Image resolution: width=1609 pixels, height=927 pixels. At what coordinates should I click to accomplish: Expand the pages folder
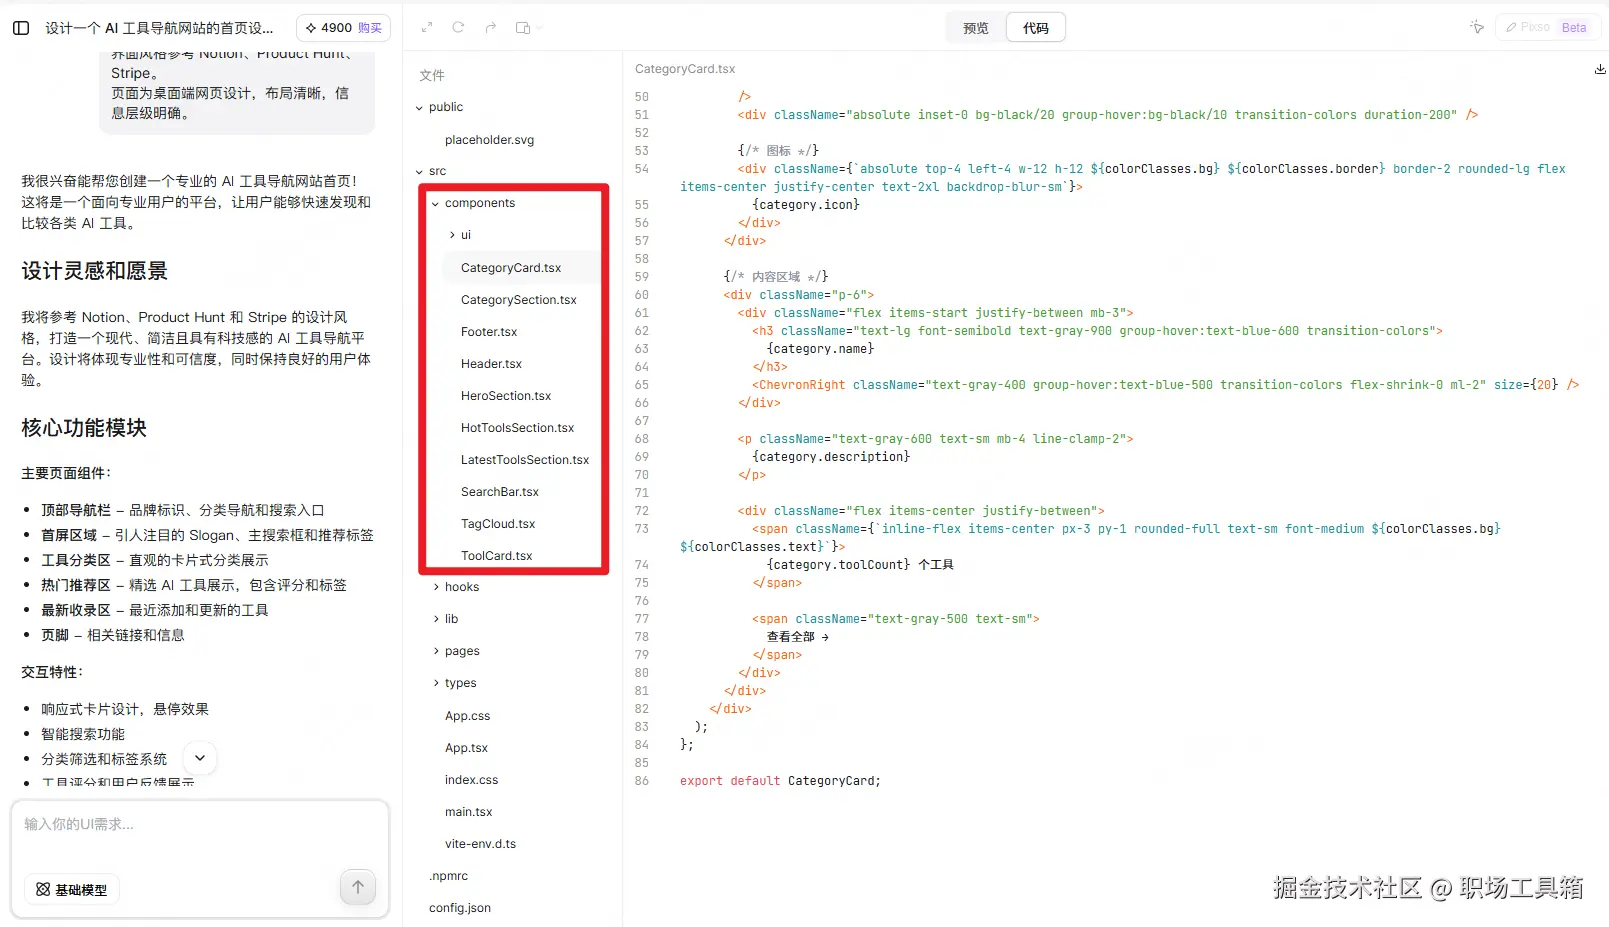click(x=456, y=651)
